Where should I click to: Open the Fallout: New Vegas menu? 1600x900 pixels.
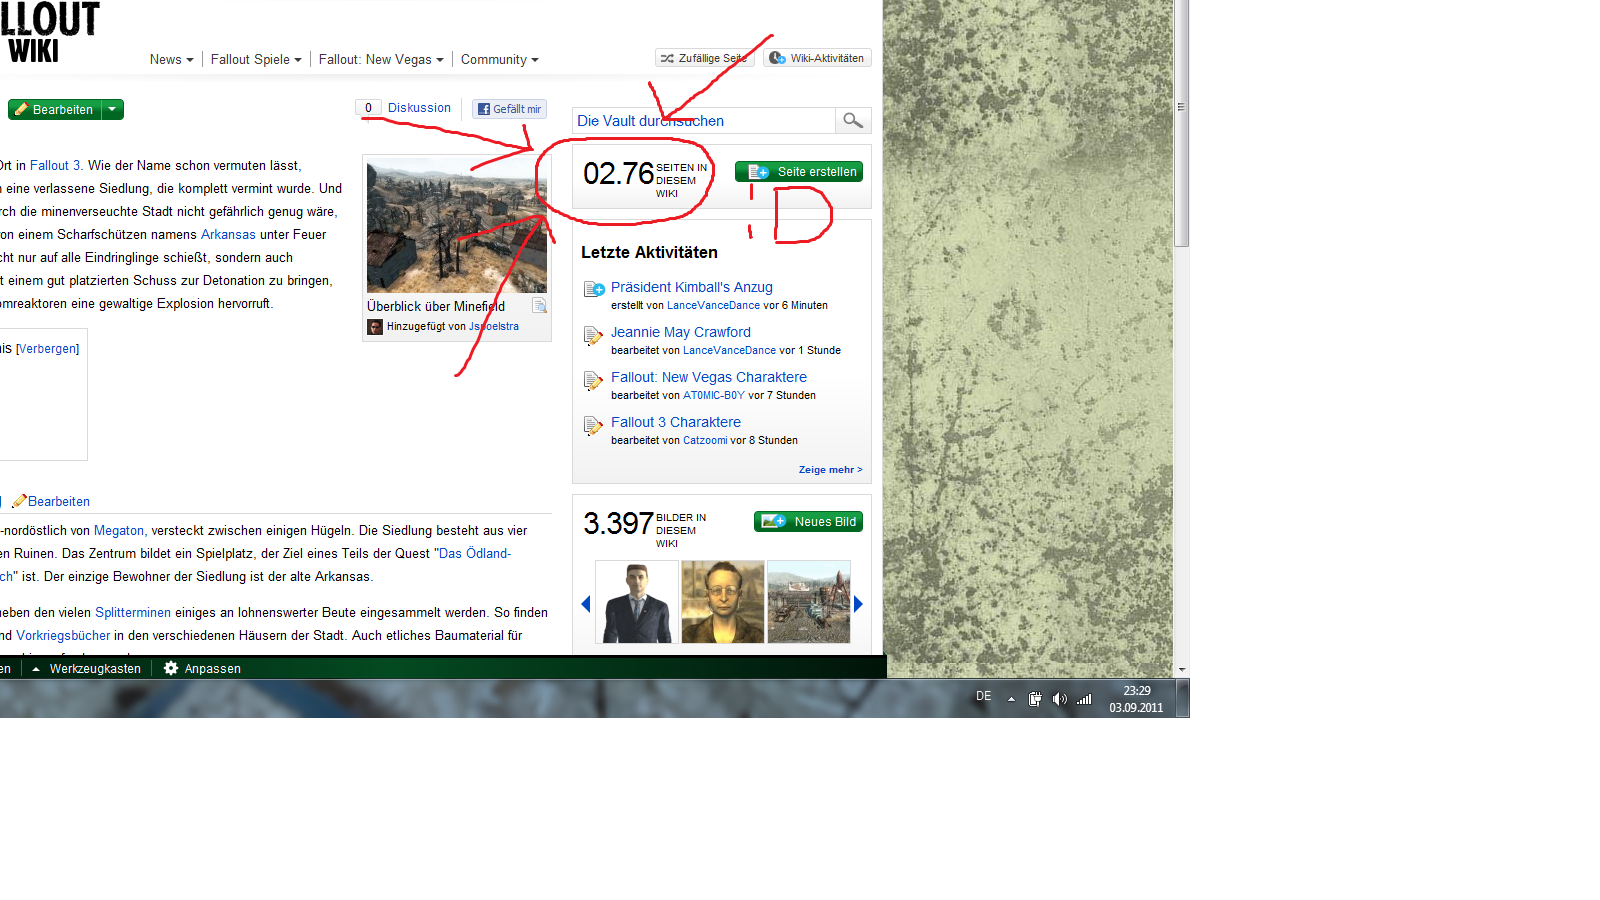tap(380, 60)
